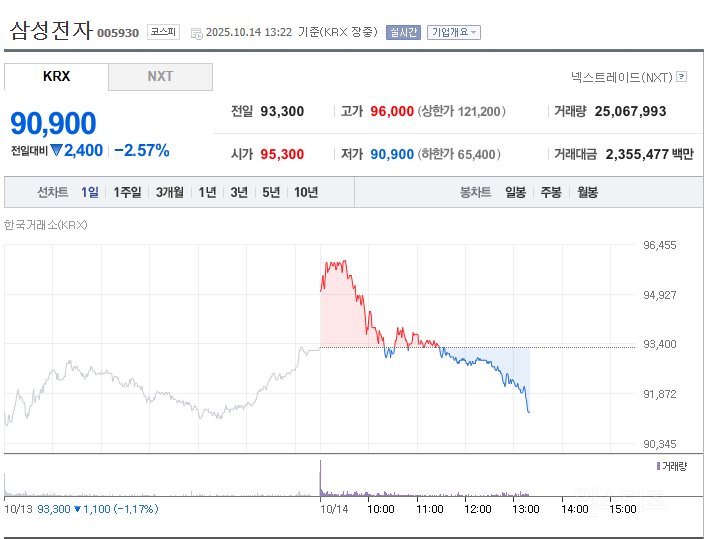
Task: Click the 넥스트레이드(NXT) link text
Action: pos(622,77)
